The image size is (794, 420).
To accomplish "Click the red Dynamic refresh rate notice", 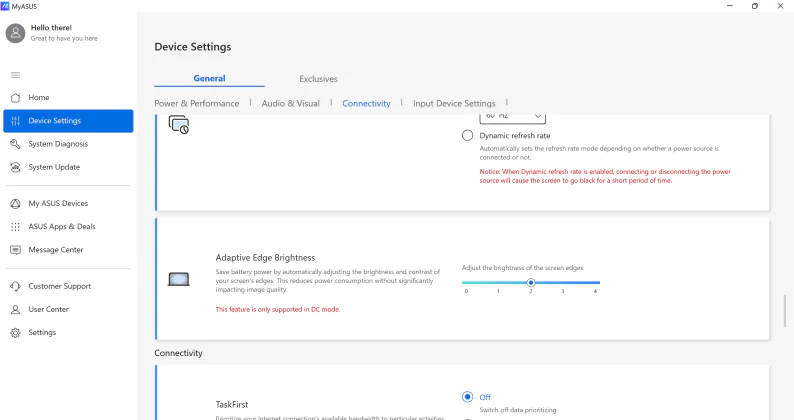I will 605,176.
